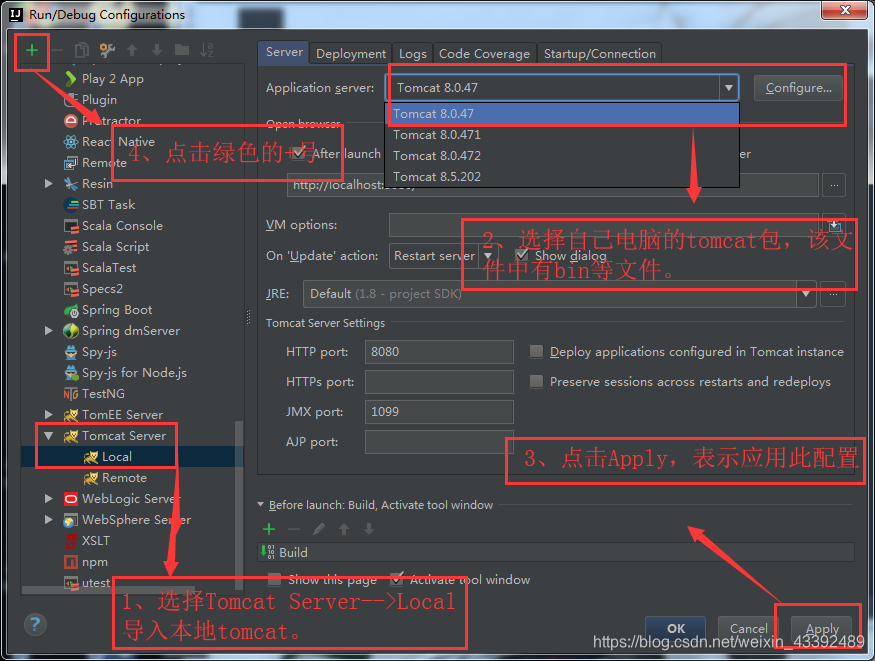Screen dimensions: 875x661
Task: Select Spy-js configuration type
Action: (99, 352)
